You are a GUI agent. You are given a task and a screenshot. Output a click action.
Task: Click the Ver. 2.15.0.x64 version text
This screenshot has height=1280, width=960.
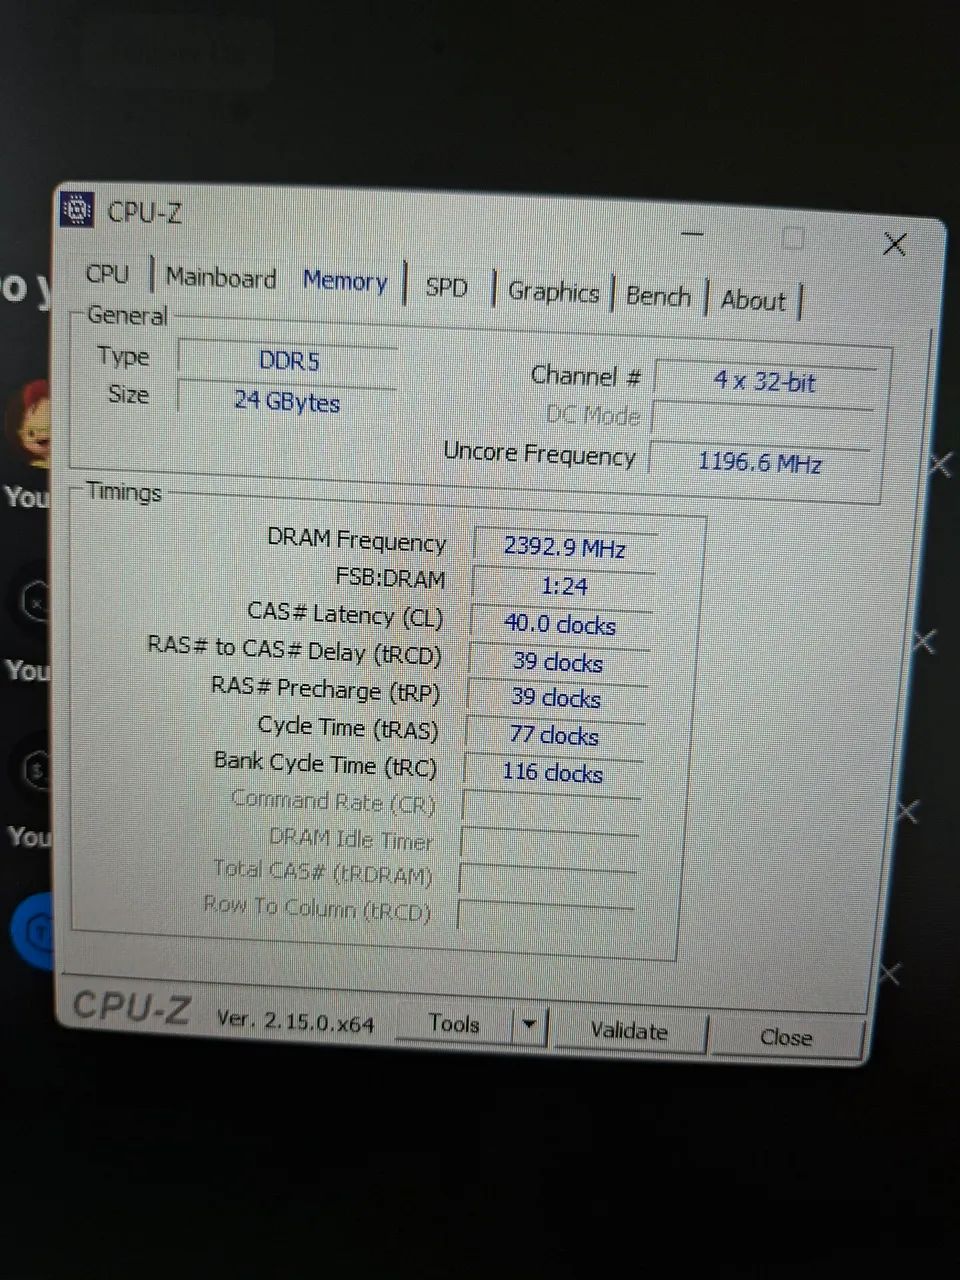(x=295, y=1021)
